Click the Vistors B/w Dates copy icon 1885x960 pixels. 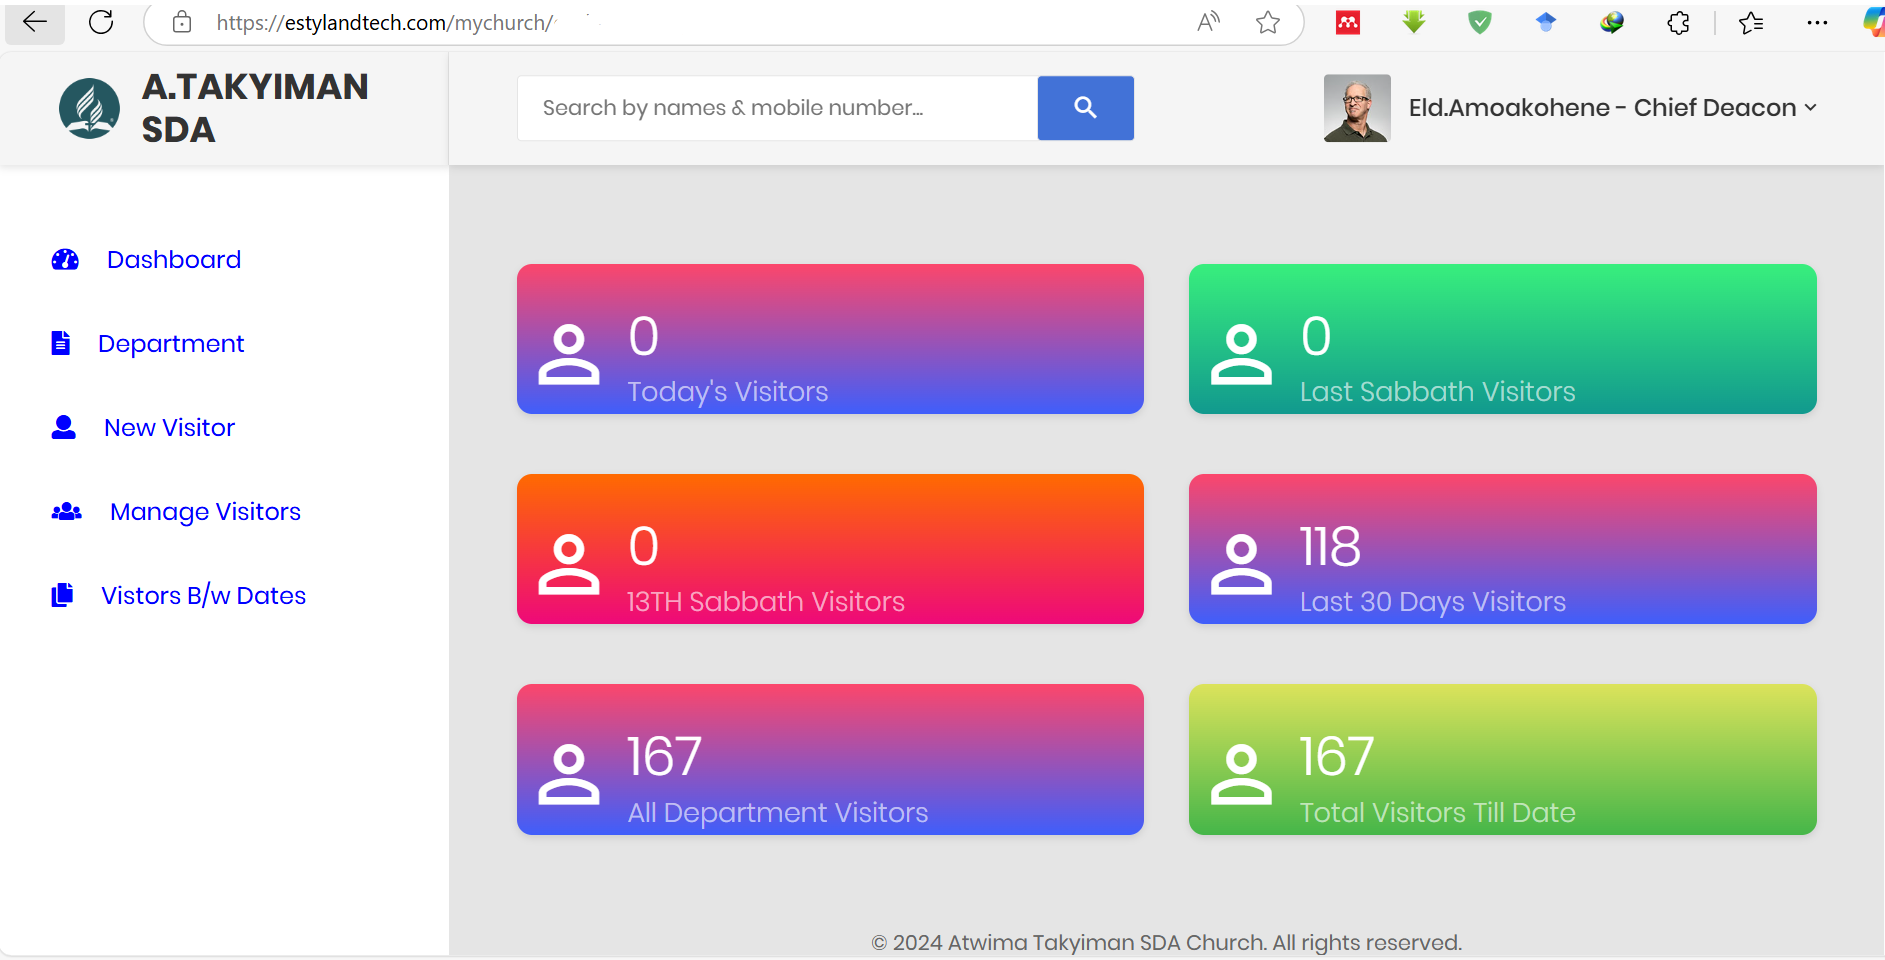61,595
